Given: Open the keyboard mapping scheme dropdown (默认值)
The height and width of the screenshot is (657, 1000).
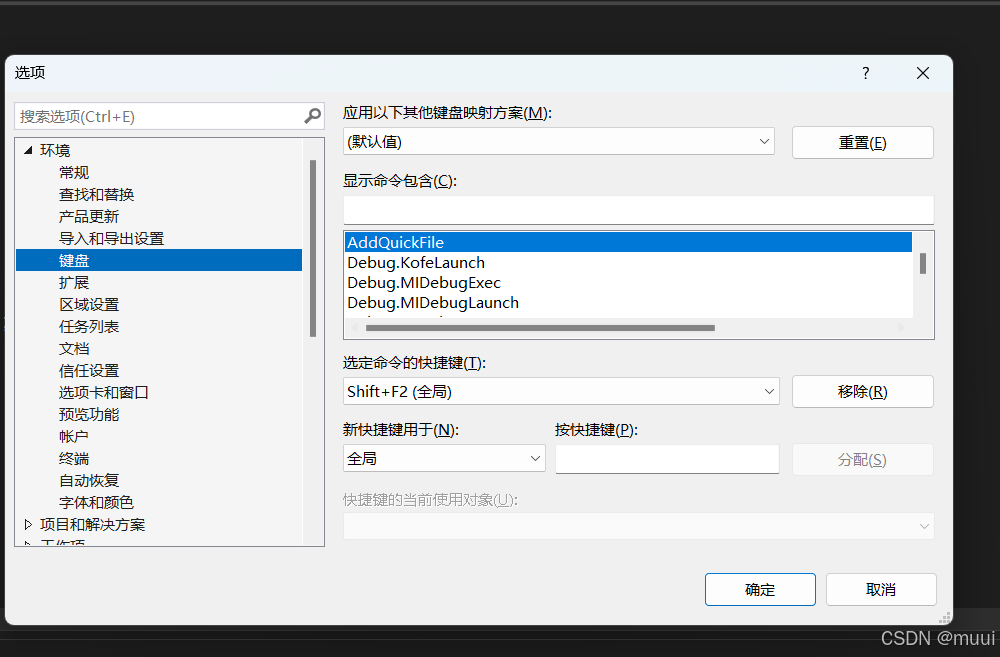Looking at the screenshot, I should (559, 142).
